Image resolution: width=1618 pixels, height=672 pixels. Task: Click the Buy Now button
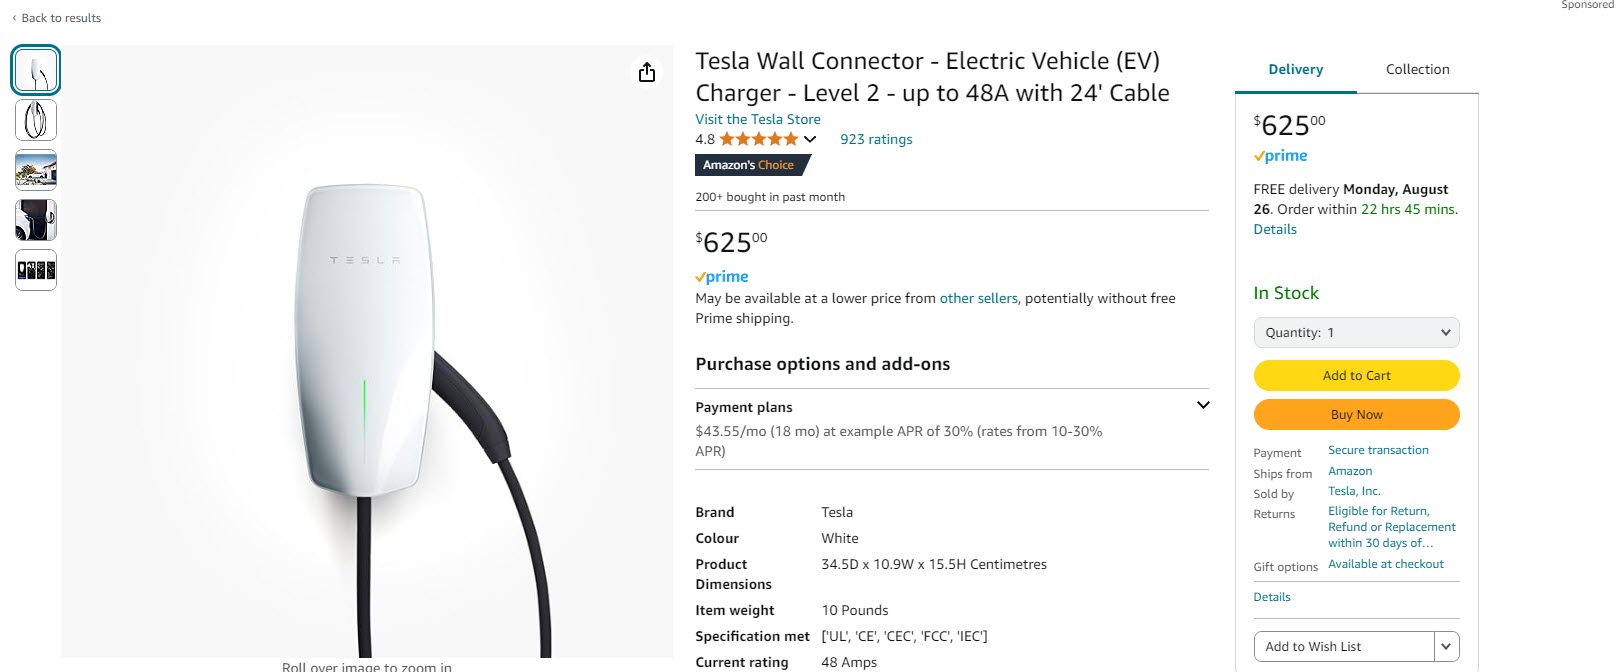(1356, 415)
